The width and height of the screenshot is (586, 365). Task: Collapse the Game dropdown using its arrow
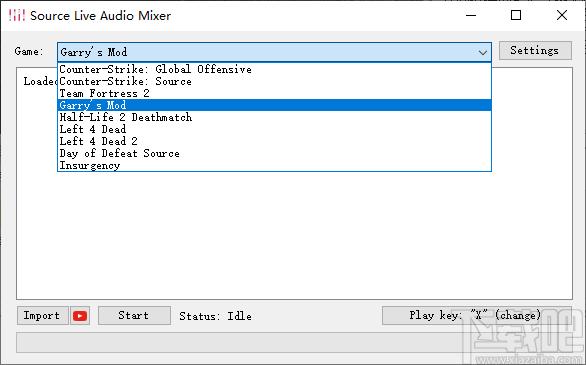[x=482, y=52]
